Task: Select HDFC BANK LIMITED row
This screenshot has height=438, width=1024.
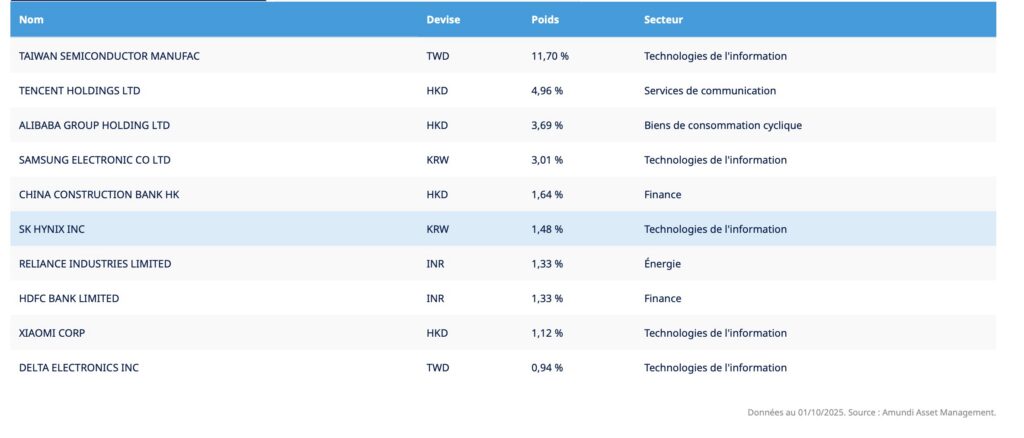Action: (503, 298)
